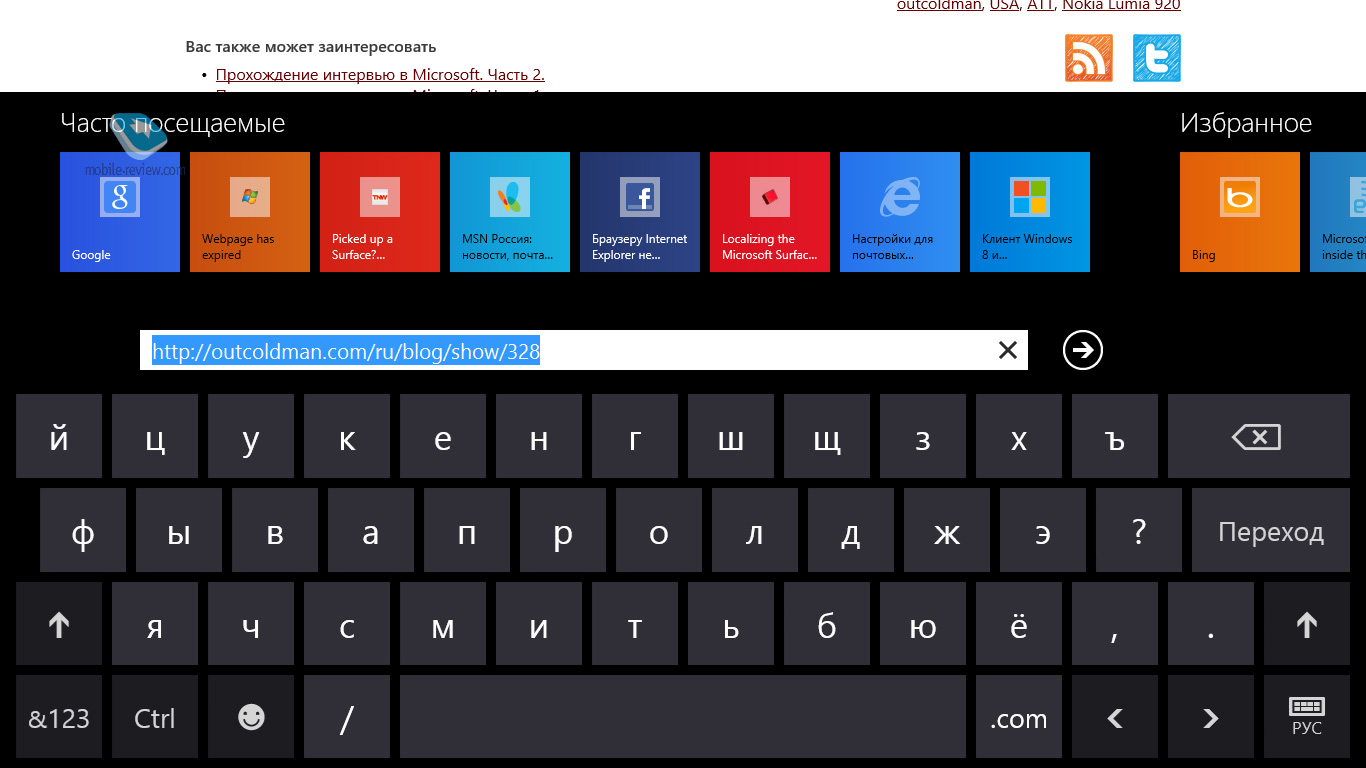Tap the .com key

coord(1019,718)
